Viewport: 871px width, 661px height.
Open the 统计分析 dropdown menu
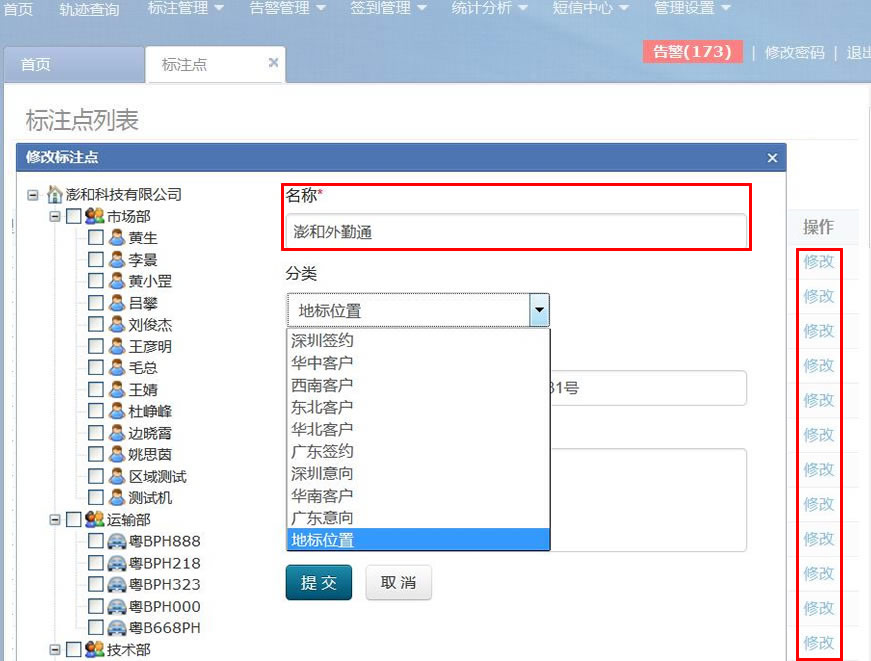(489, 8)
